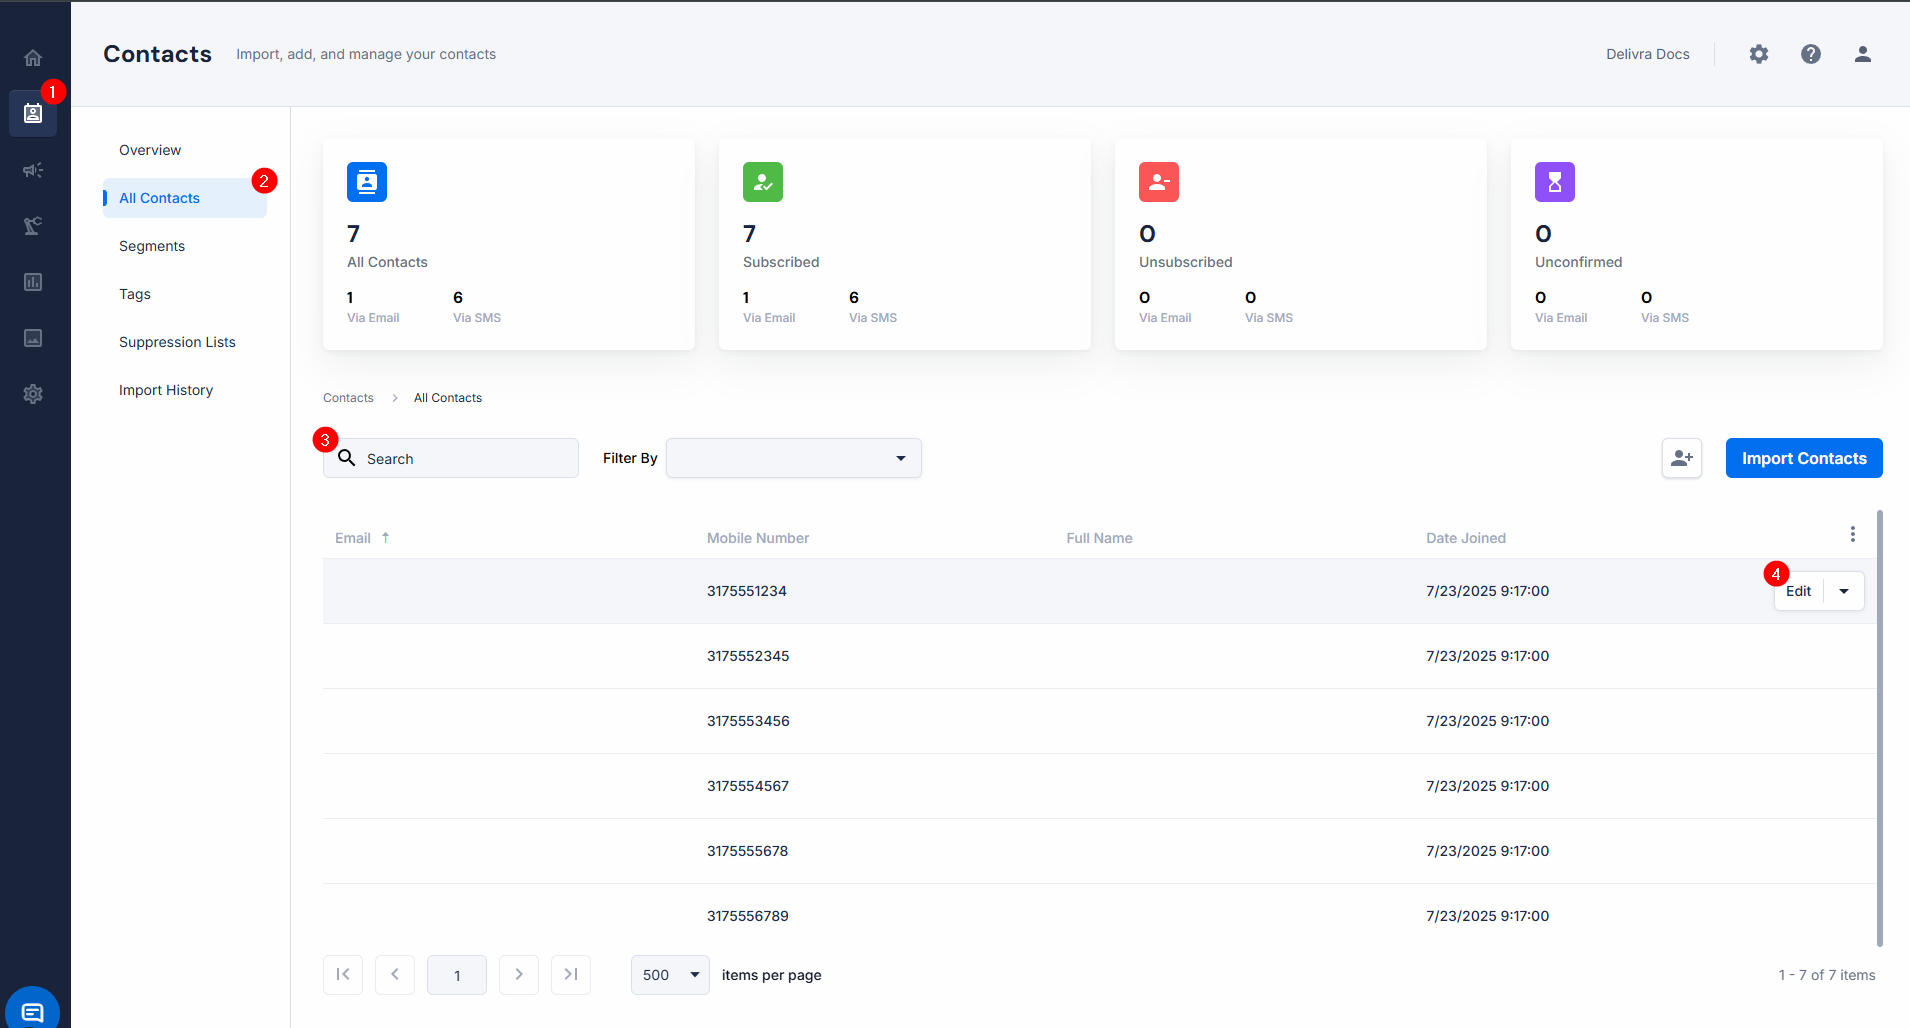Open the Filter By dropdown
The image size is (1910, 1028).
794,458
